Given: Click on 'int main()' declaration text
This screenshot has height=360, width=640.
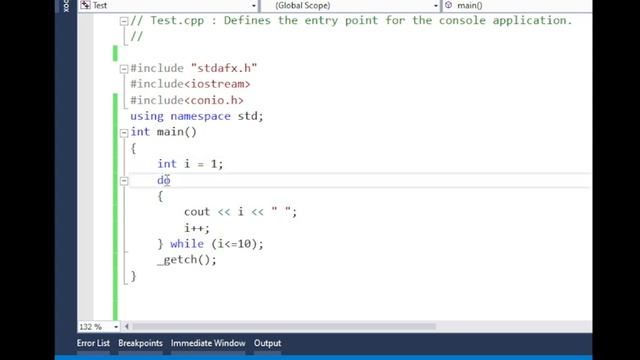Looking at the screenshot, I should click(x=163, y=132).
